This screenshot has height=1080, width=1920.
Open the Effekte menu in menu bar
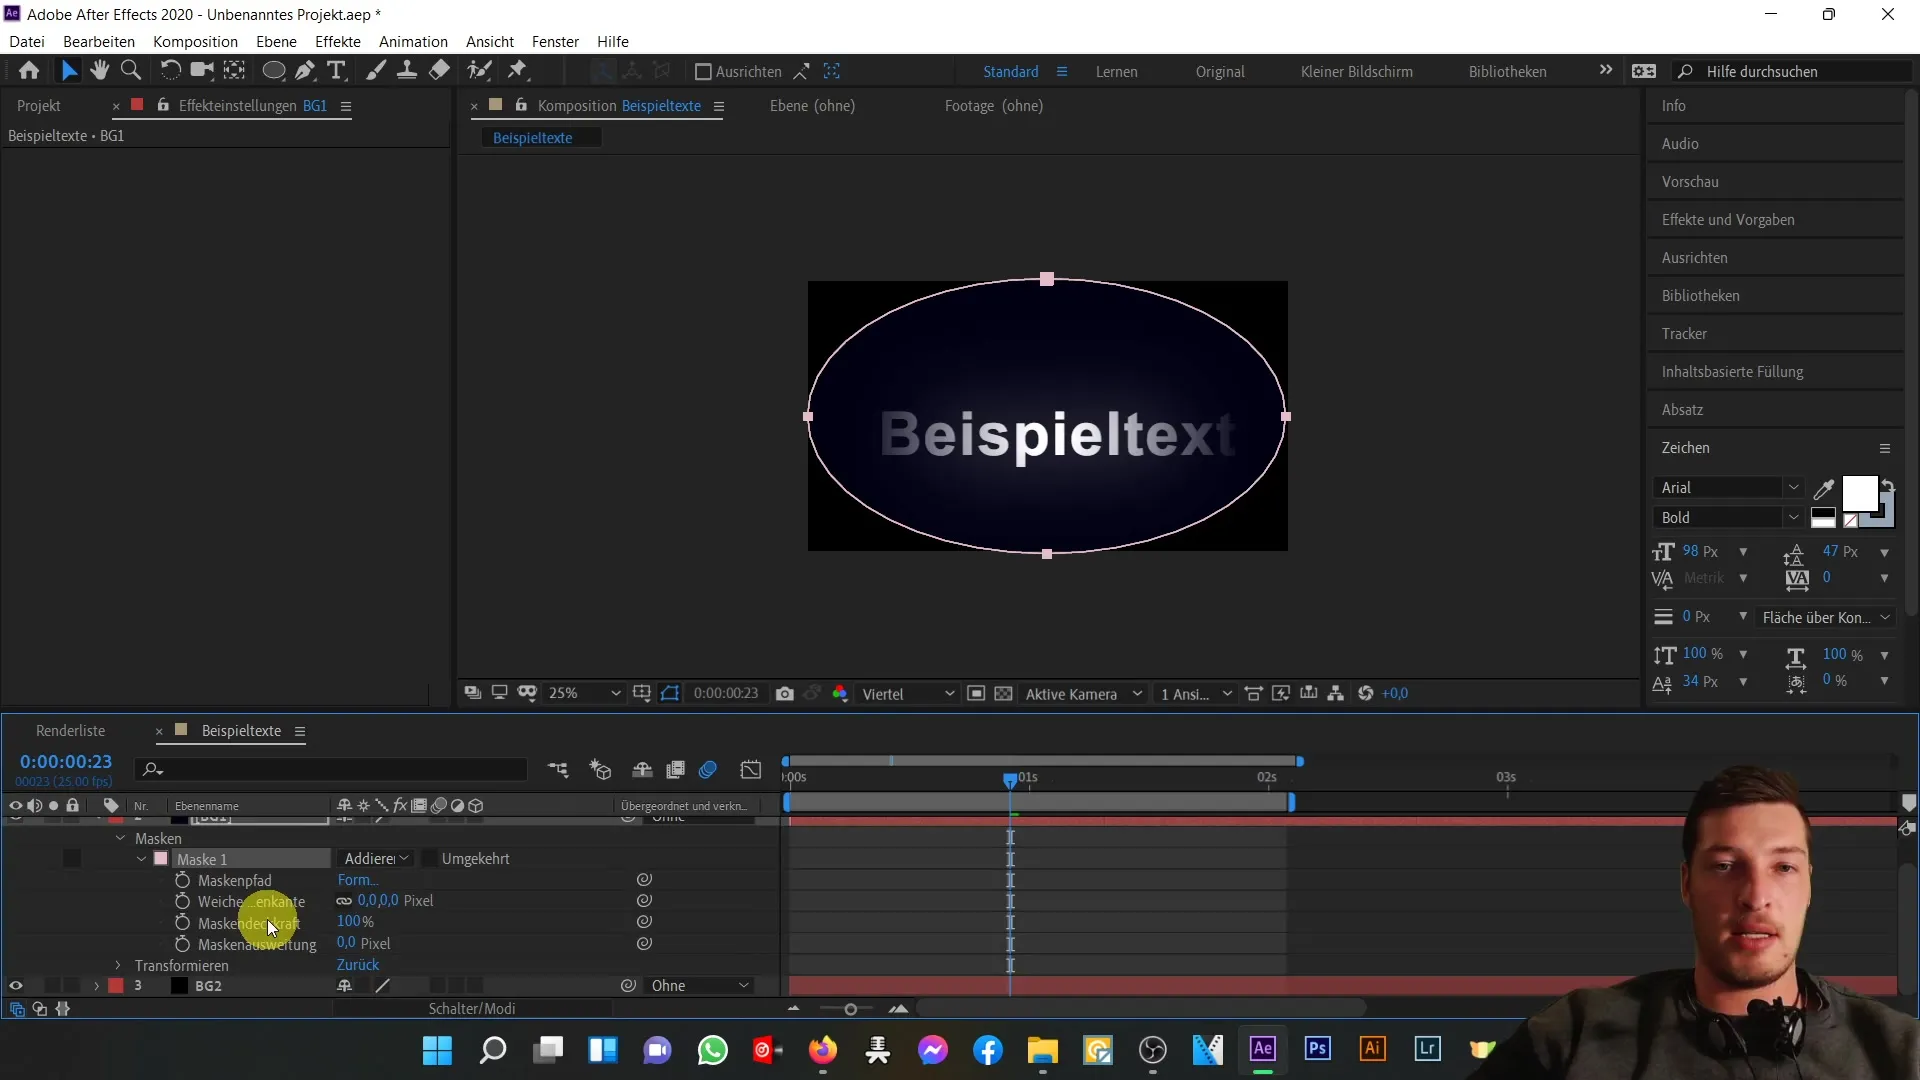click(x=338, y=41)
